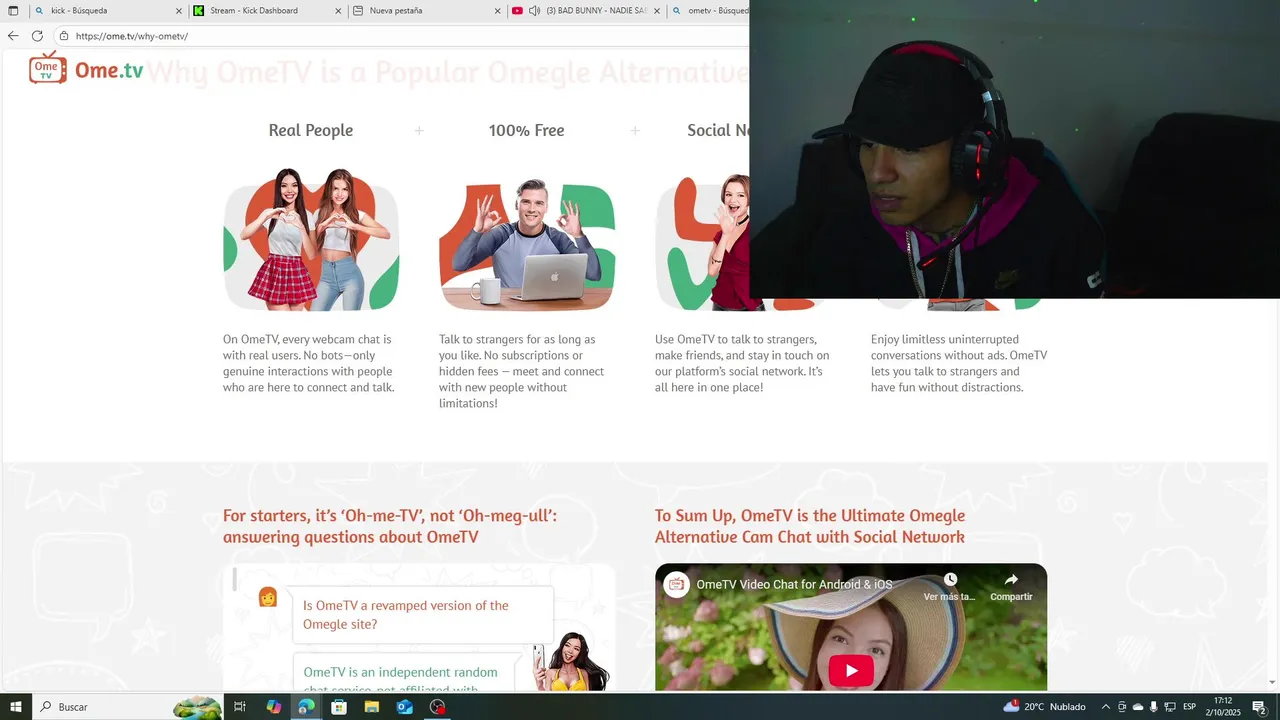Open Microsoft Store from the taskbar
The width and height of the screenshot is (1280, 720).
coord(339,707)
